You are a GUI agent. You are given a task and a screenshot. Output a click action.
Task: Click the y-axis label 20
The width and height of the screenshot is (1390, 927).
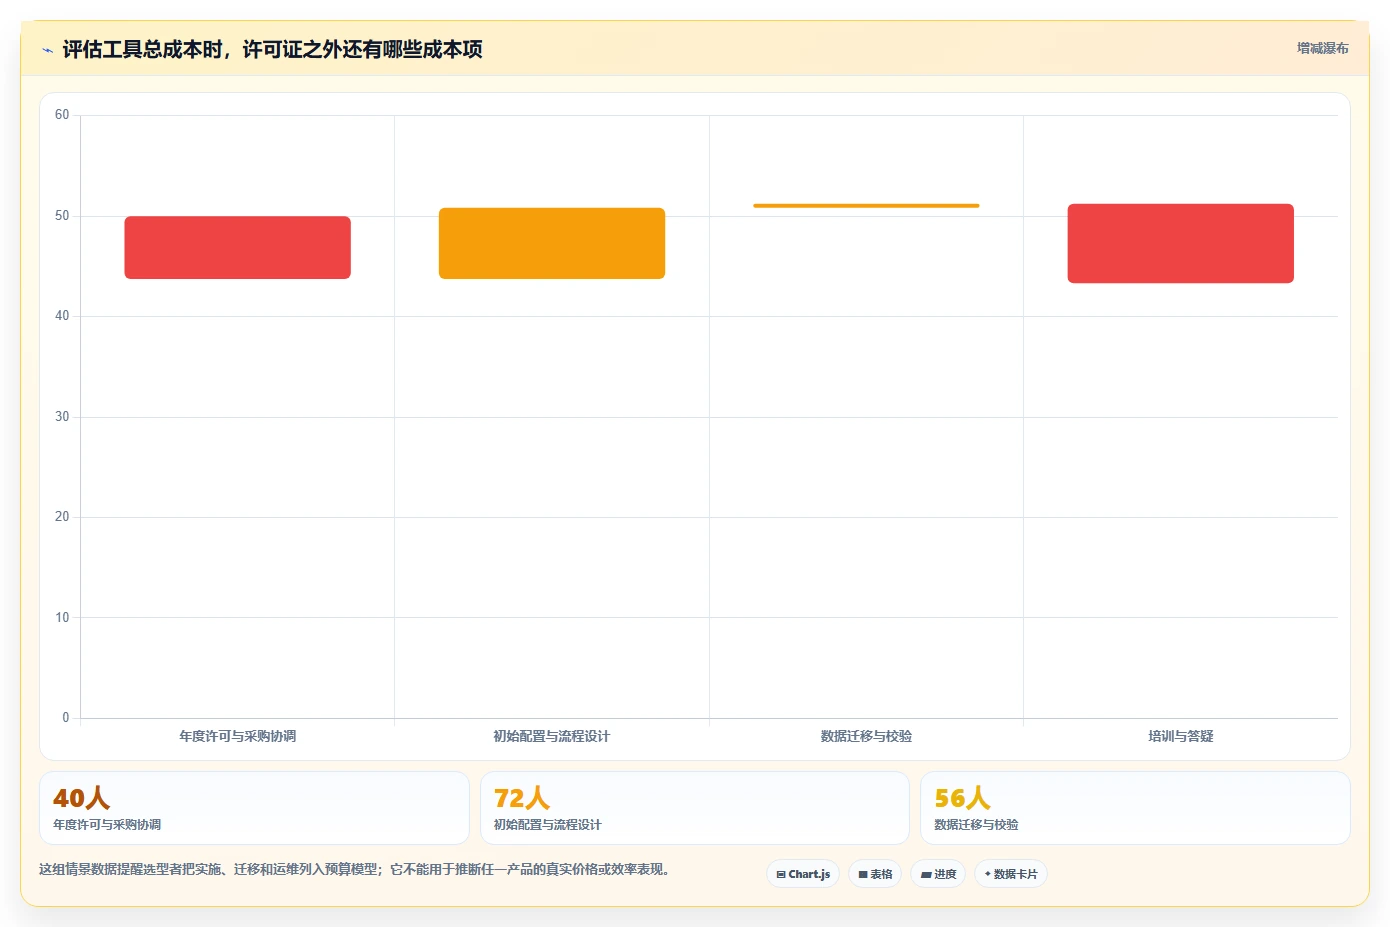point(62,517)
